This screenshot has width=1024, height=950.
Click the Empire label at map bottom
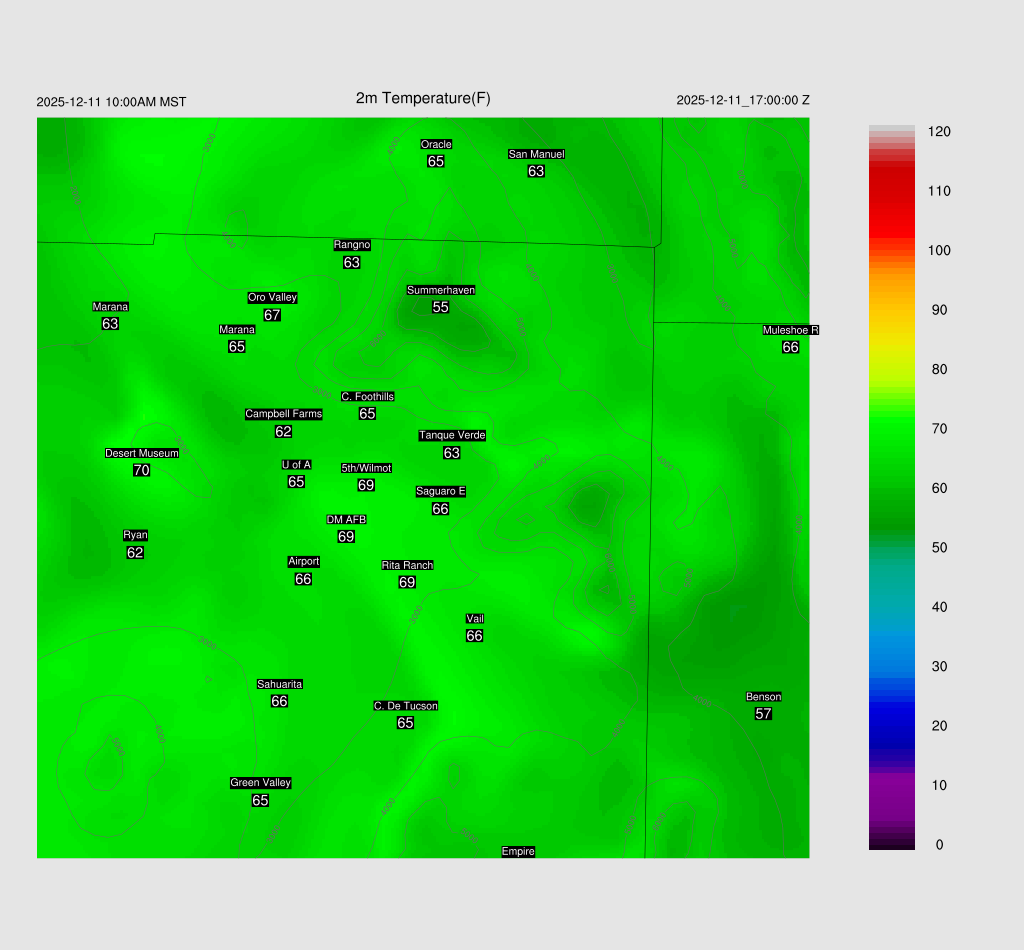(518, 852)
